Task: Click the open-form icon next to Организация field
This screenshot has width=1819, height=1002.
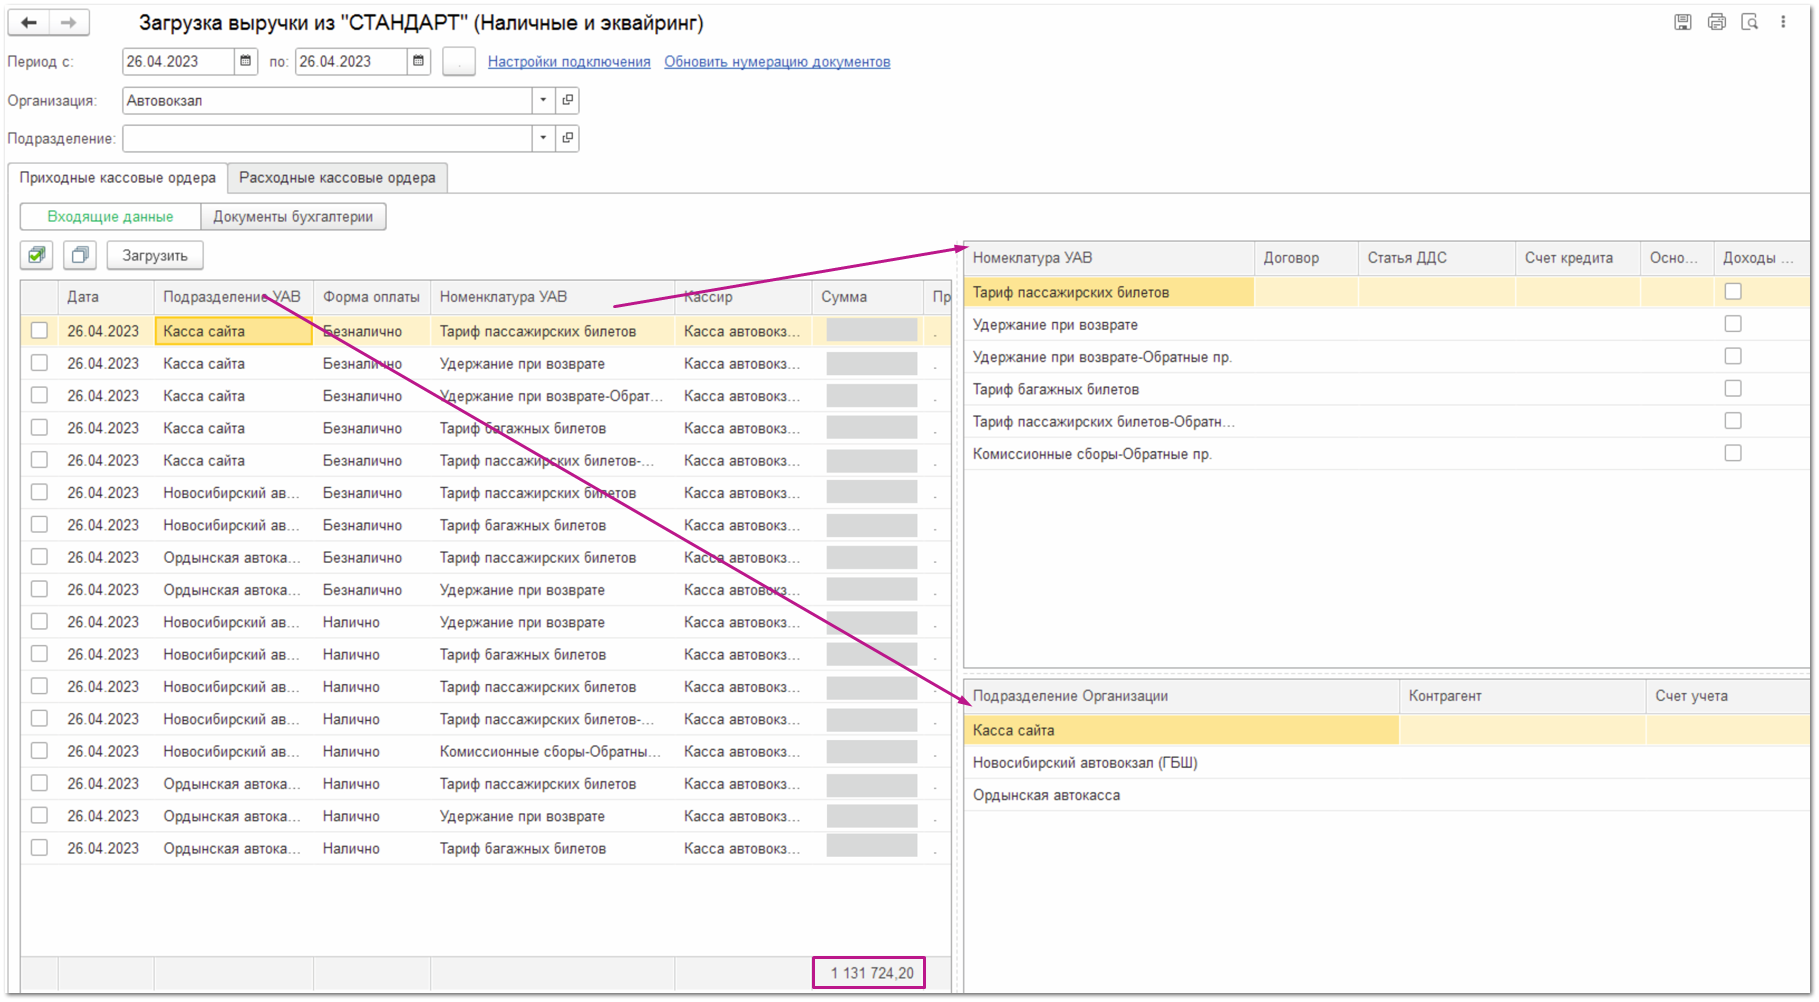Action: coord(568,100)
